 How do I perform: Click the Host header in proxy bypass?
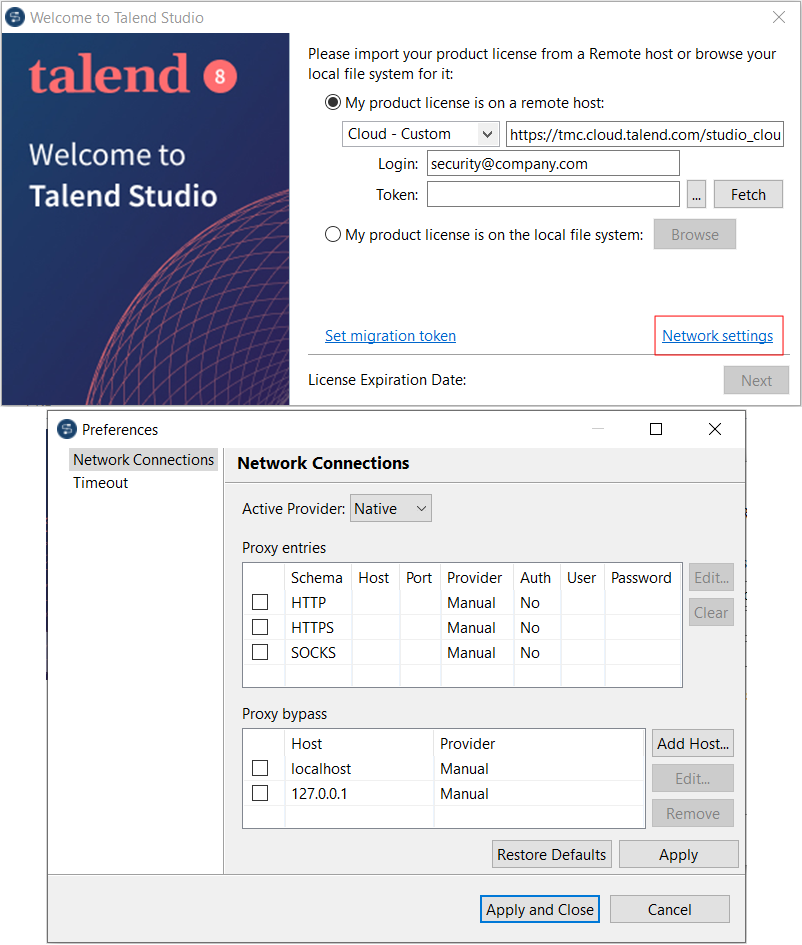pyautogui.click(x=307, y=744)
